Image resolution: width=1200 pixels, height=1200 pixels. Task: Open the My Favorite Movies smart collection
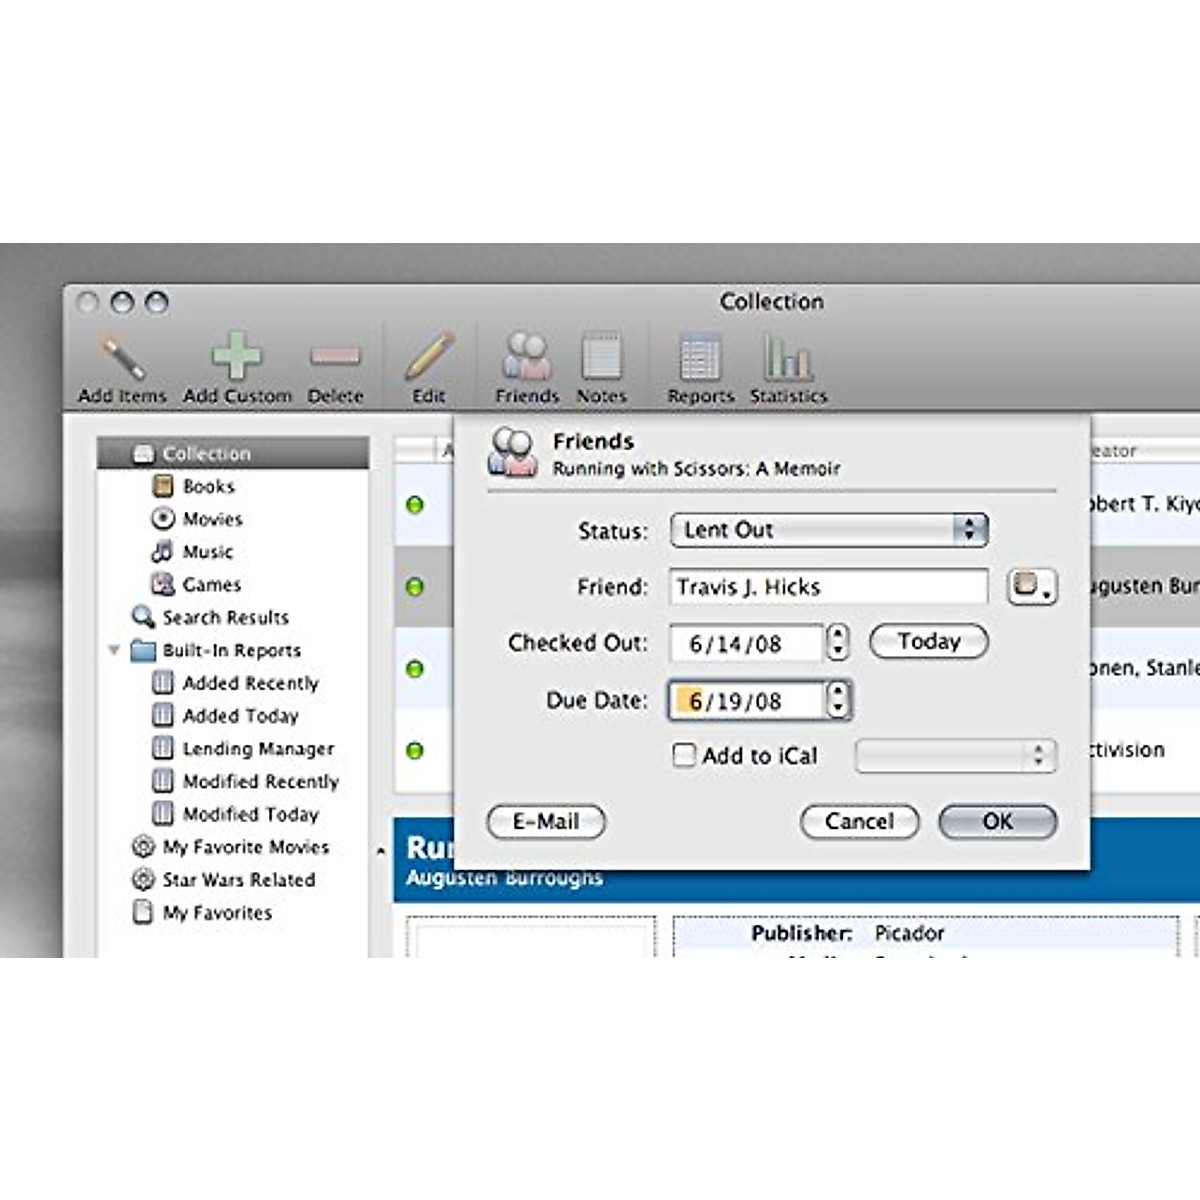pos(245,847)
